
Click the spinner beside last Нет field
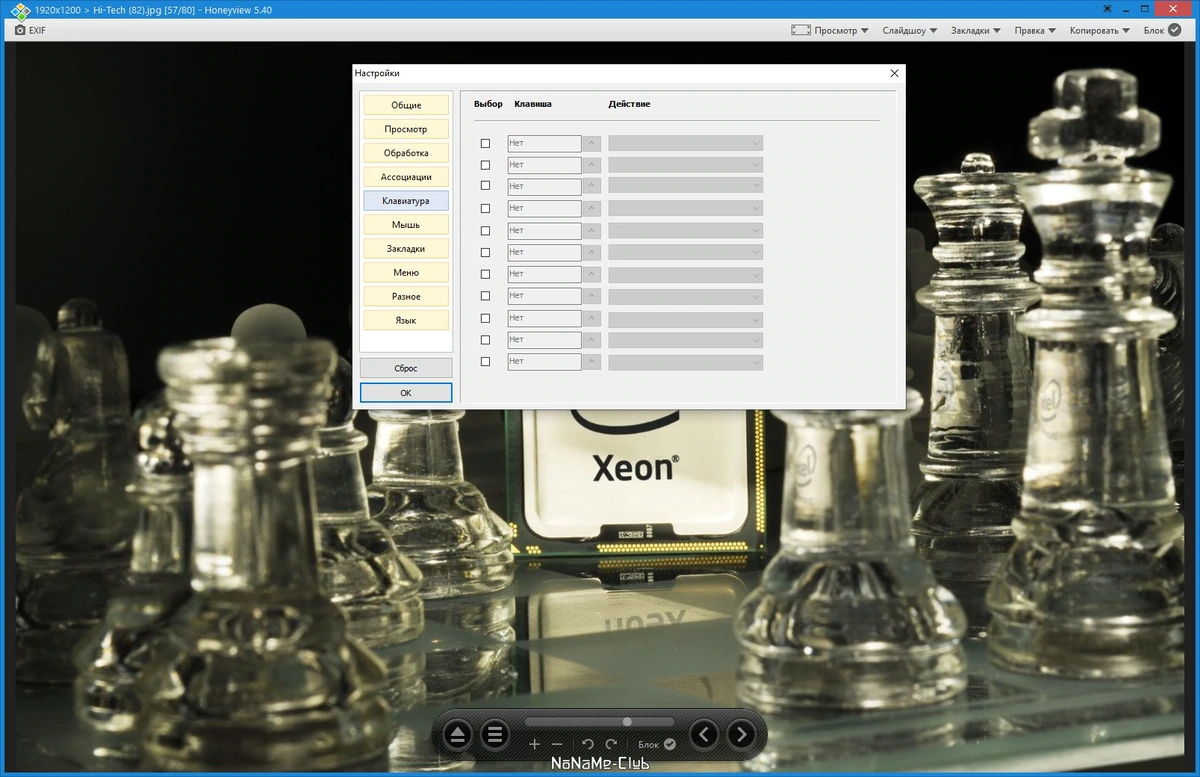591,361
